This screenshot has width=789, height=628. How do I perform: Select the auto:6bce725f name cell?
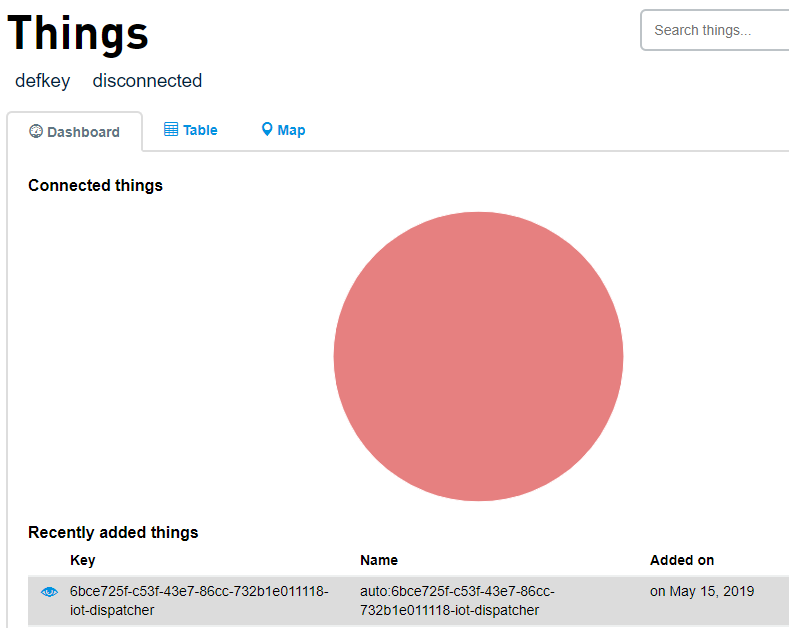pyautogui.click(x=457, y=600)
